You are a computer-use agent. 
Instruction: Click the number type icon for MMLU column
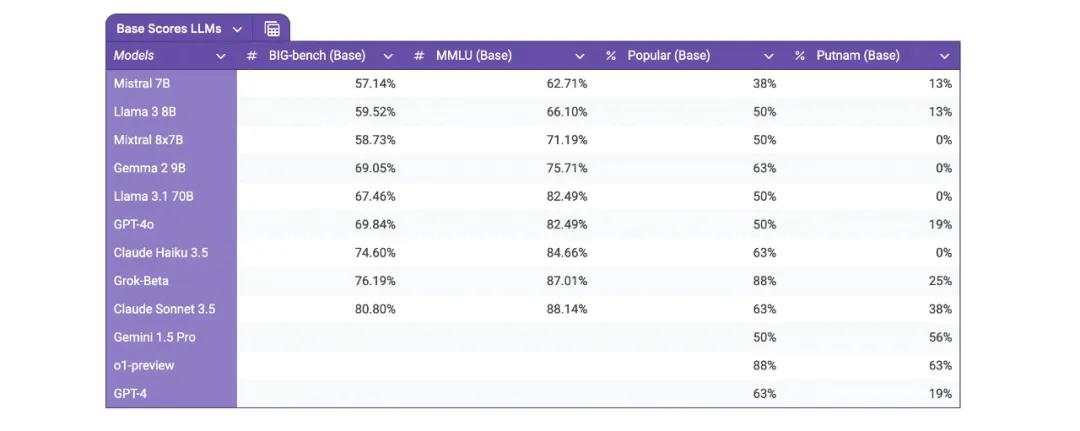(419, 56)
